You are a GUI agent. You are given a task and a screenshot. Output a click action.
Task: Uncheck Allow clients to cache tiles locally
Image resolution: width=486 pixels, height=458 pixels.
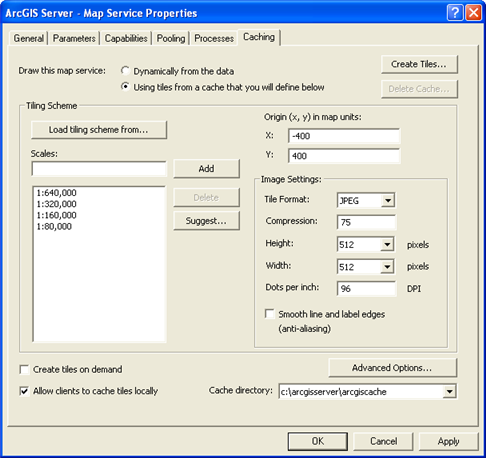click(x=24, y=391)
